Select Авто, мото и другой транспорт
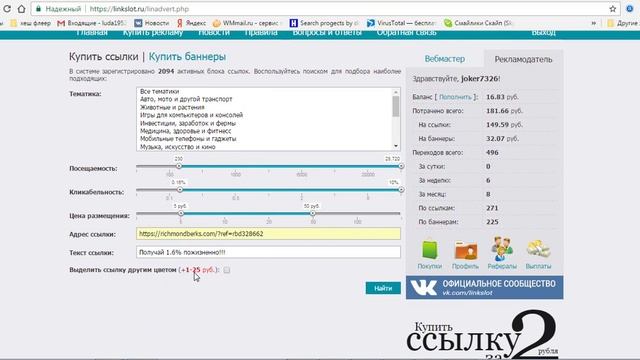The height and width of the screenshot is (360, 640). (x=186, y=99)
